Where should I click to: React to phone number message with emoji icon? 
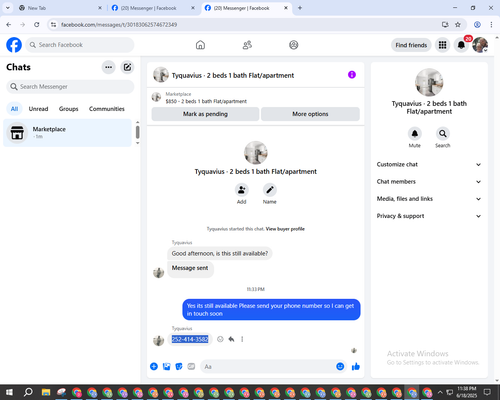220,339
